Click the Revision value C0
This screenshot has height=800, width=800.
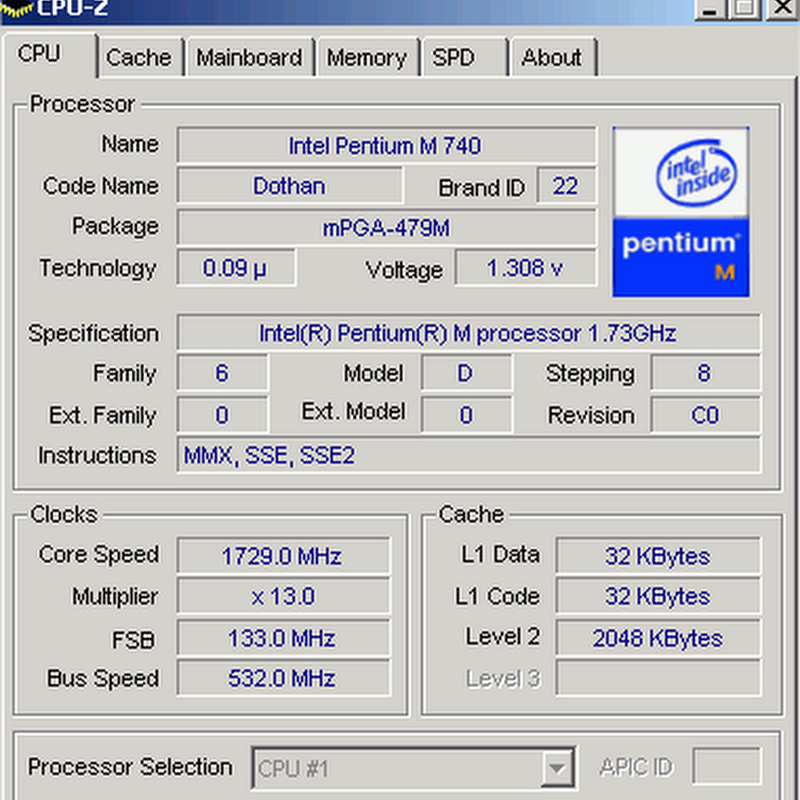pyautogui.click(x=705, y=415)
